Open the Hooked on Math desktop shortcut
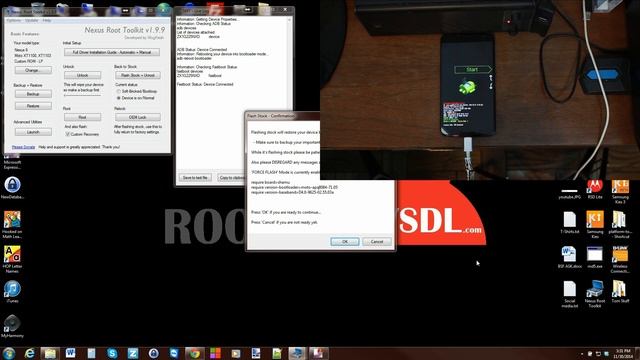The width and height of the screenshot is (640, 360). 12,224
